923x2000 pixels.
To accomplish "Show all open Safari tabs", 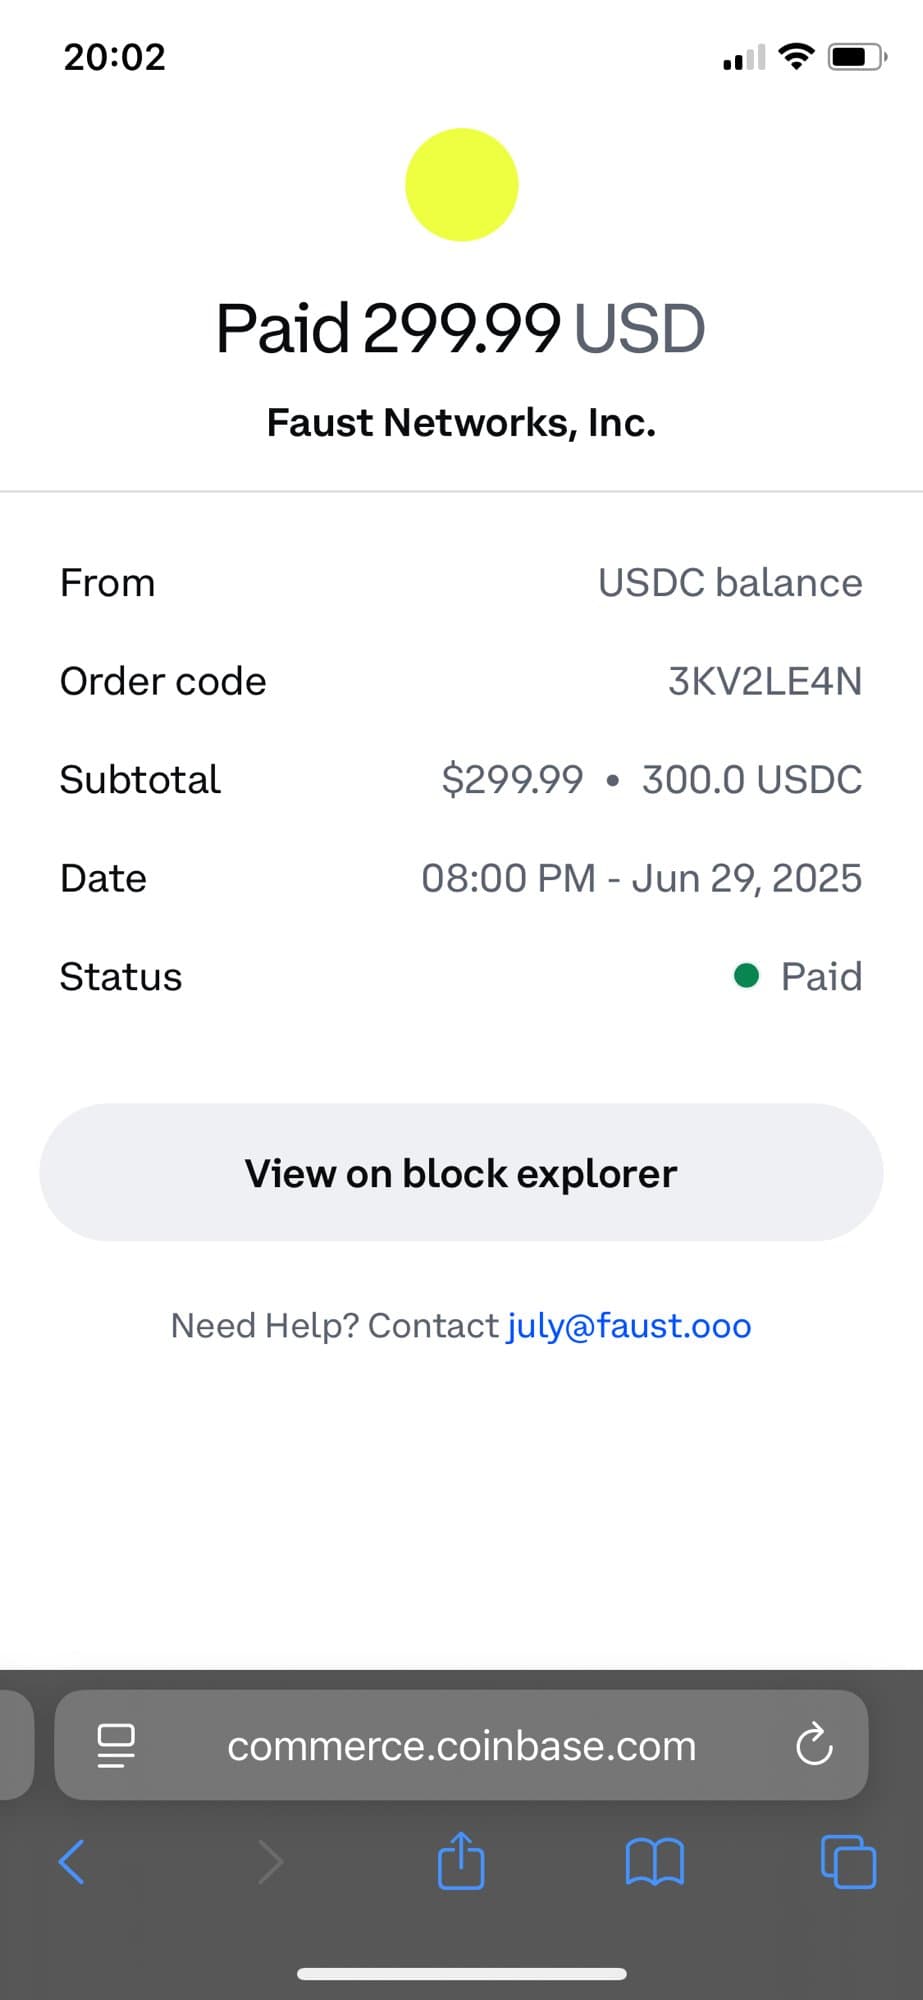I will (x=848, y=1862).
